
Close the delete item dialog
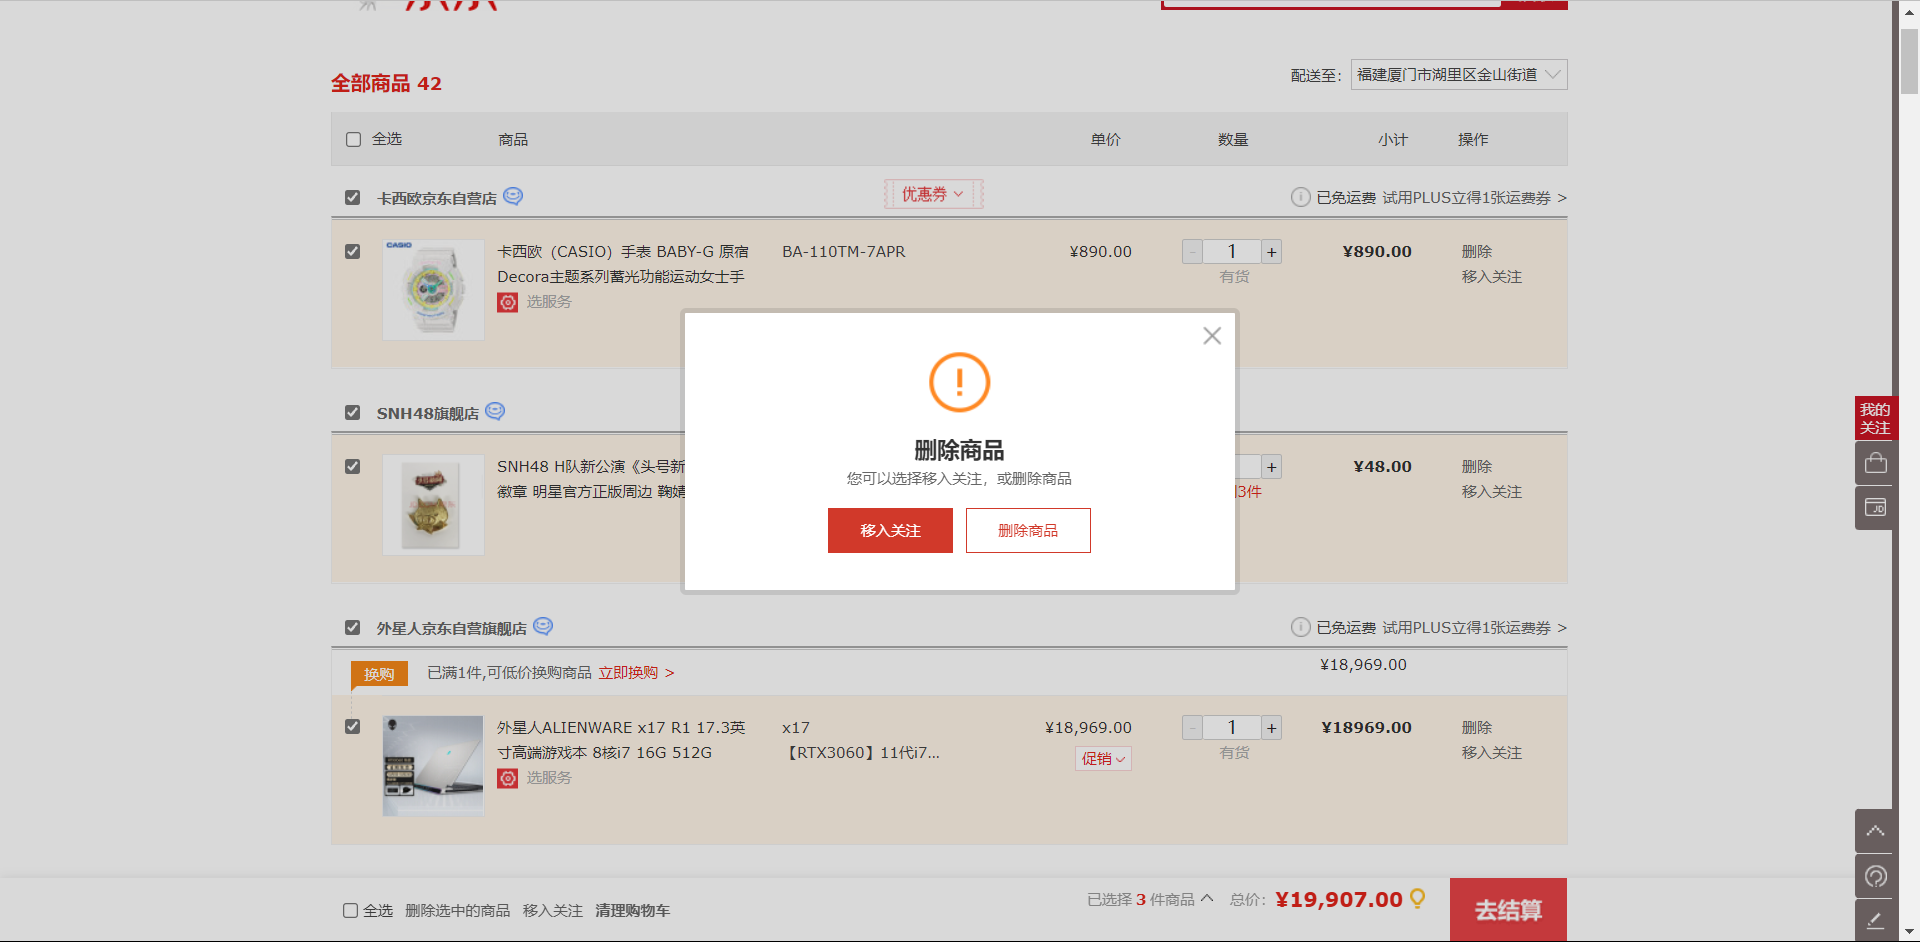click(x=1212, y=336)
